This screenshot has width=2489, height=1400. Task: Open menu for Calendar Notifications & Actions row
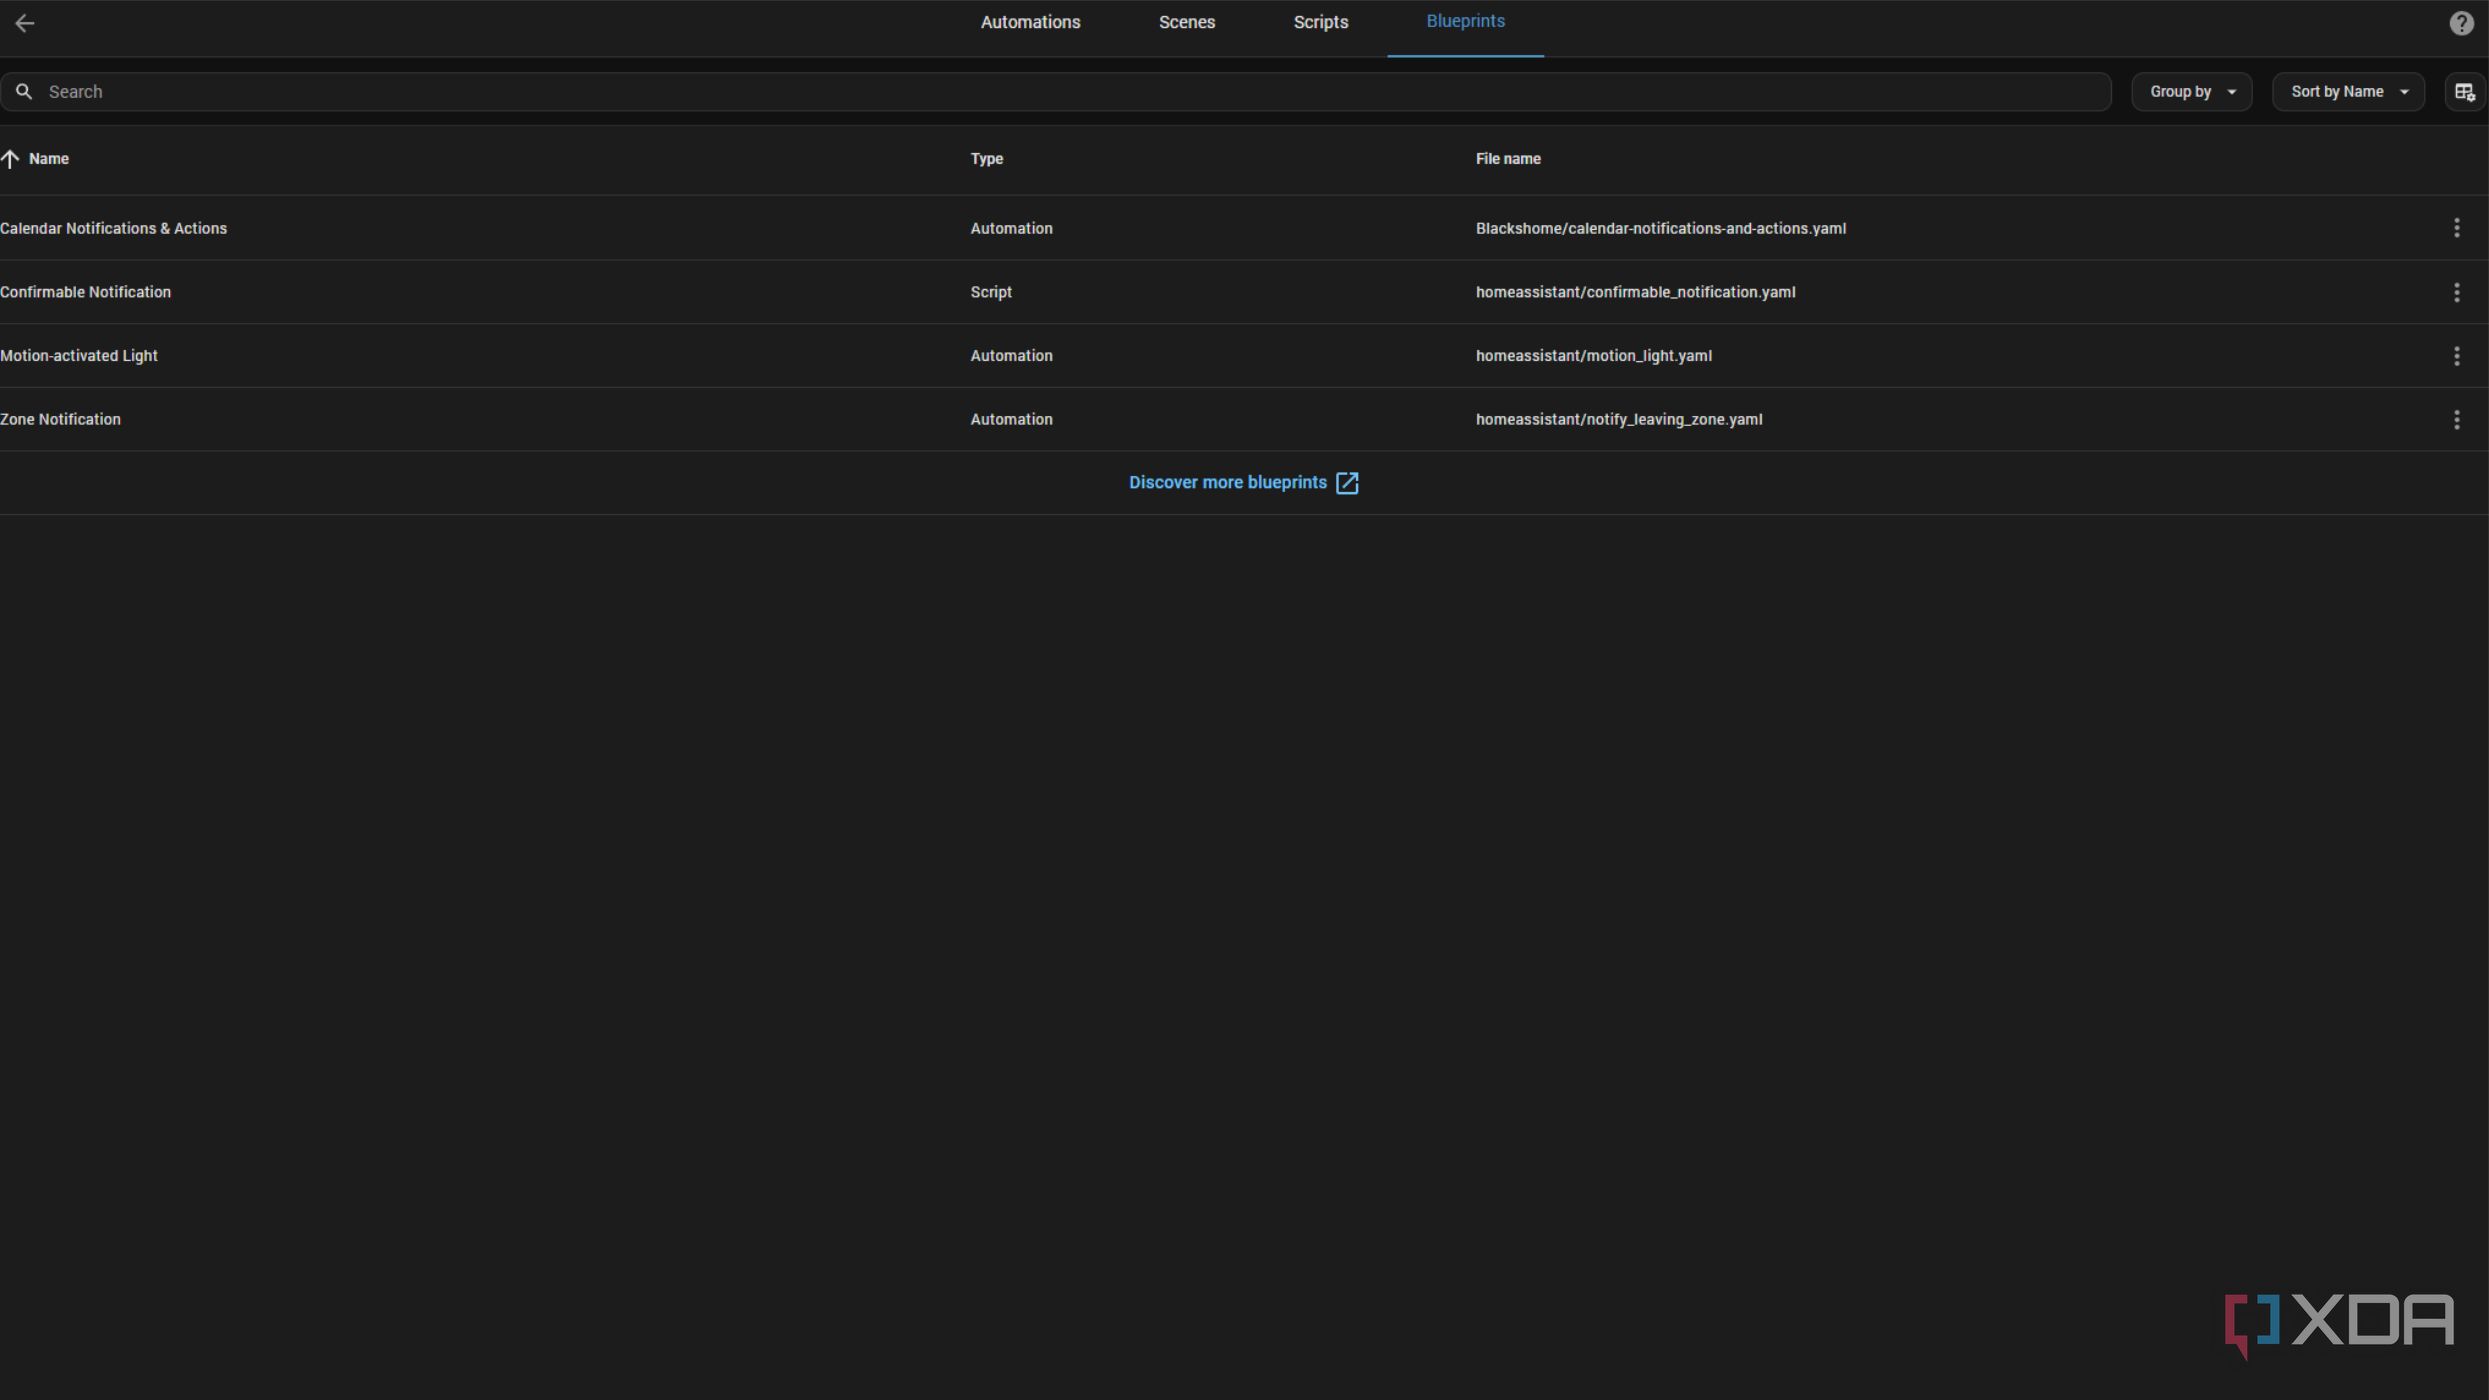[x=2456, y=228]
